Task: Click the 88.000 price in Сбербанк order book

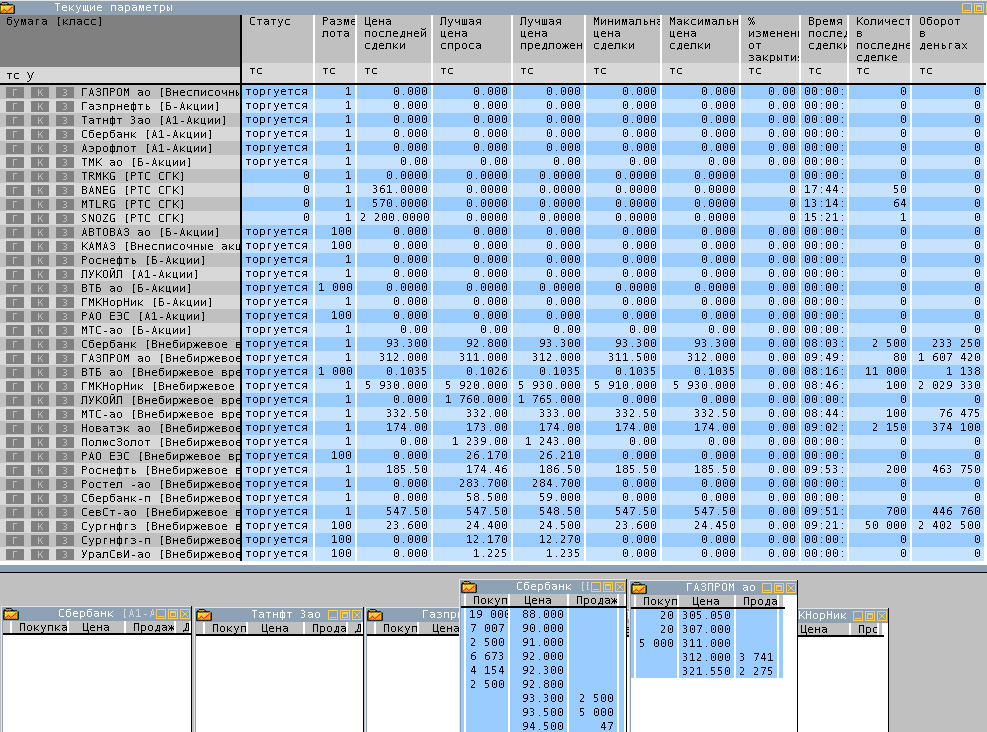Action: pos(543,614)
